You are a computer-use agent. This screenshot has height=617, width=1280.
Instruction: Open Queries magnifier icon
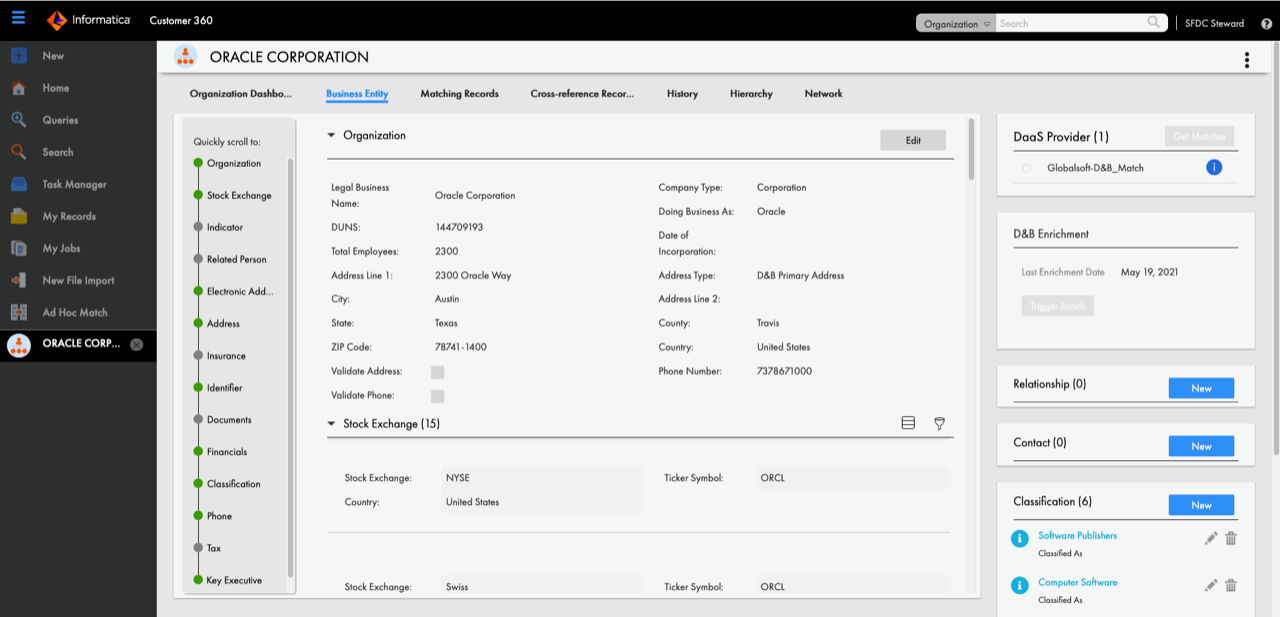pyautogui.click(x=18, y=120)
